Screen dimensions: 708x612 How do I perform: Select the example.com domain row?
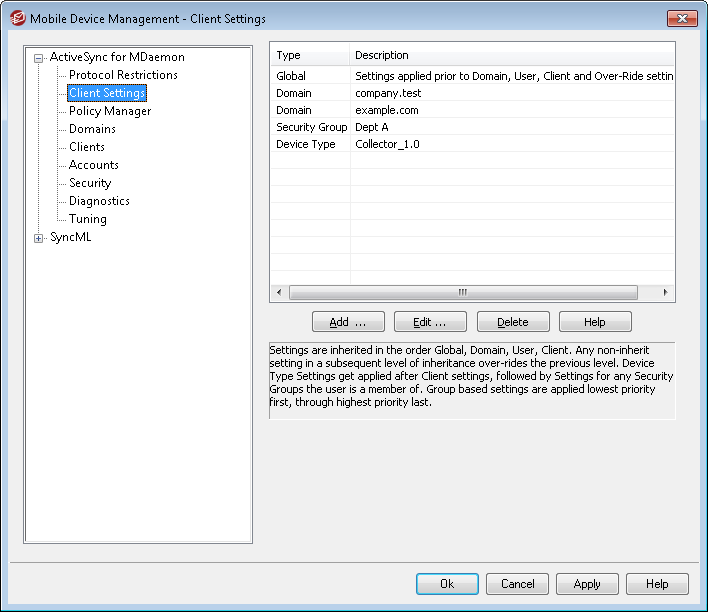tap(472, 110)
